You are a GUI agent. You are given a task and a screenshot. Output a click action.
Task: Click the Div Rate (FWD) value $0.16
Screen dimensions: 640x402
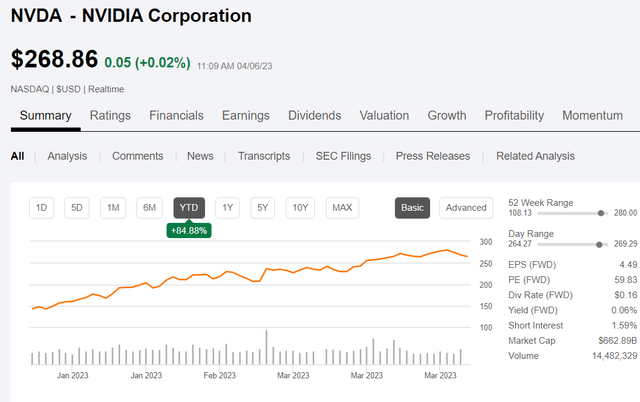[x=626, y=295]
